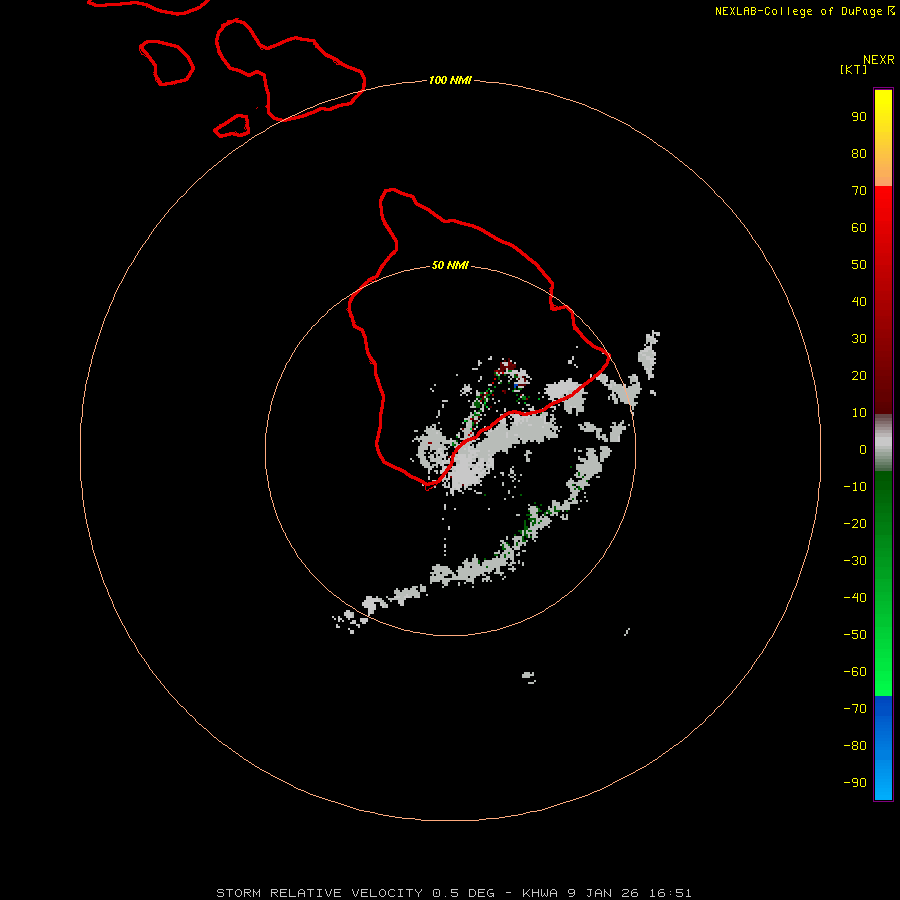Screen dimensions: 900x900
Task: Click the NEXLAB-College of DuPage credit text
Action: tap(798, 11)
